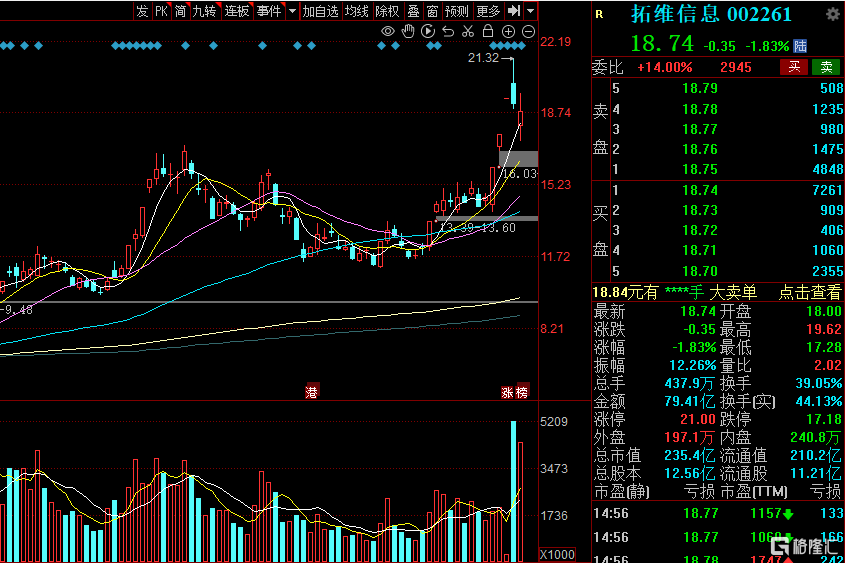Select the scissors cut tool
845x563 pixels.
point(468,31)
